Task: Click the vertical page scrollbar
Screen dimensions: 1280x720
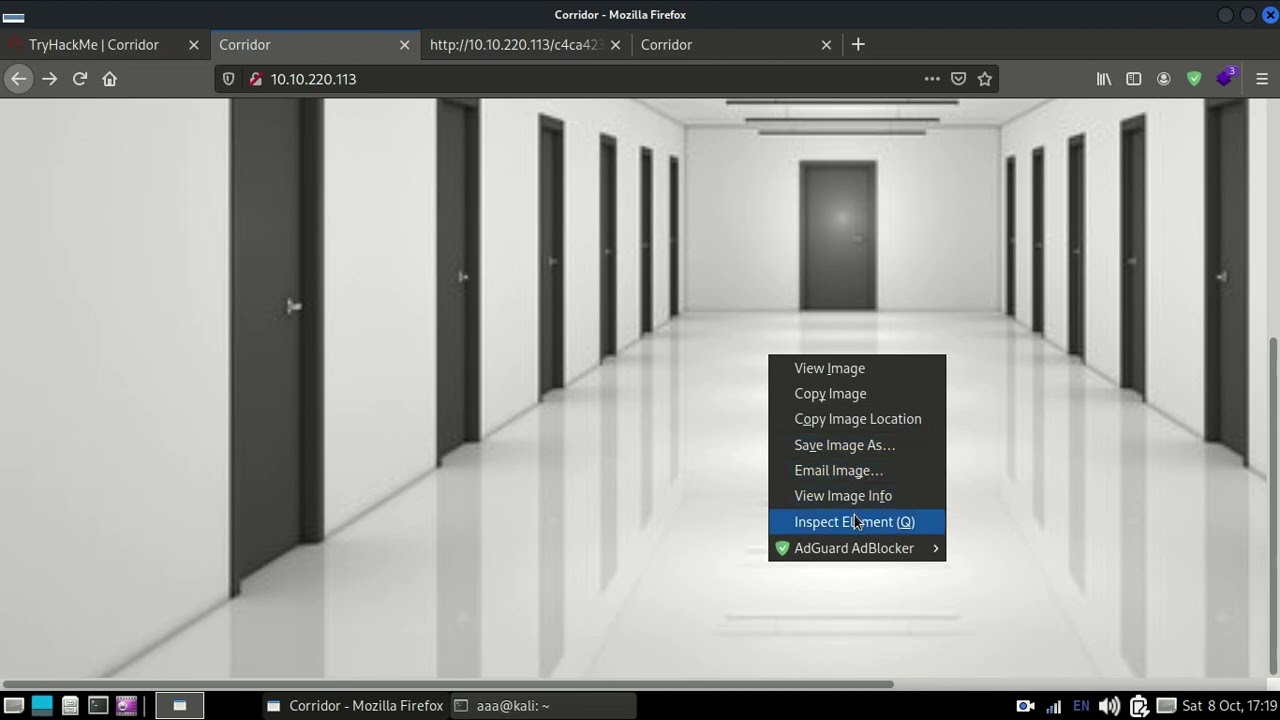Action: (1273, 504)
